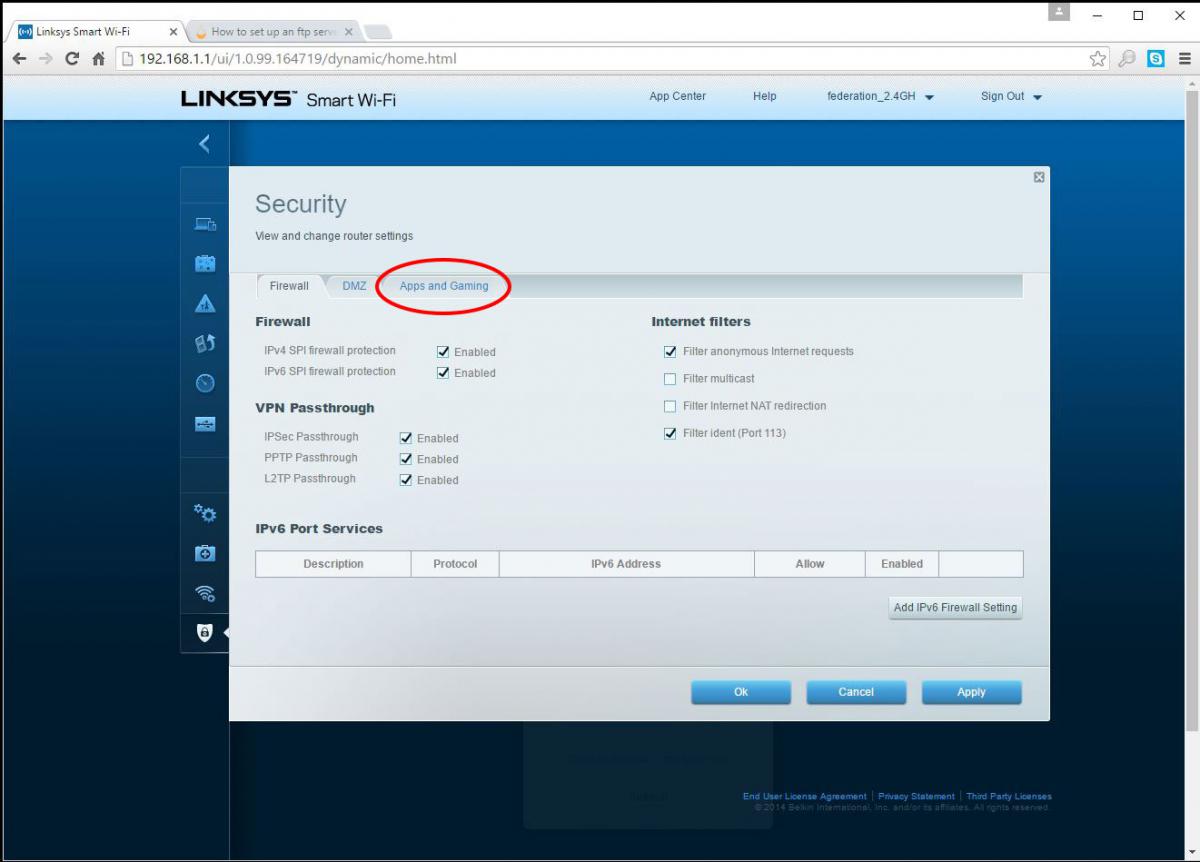Open the Parental Controls warning-triangle icon
Viewport: 1200px width, 862px height.
pyautogui.click(x=204, y=304)
